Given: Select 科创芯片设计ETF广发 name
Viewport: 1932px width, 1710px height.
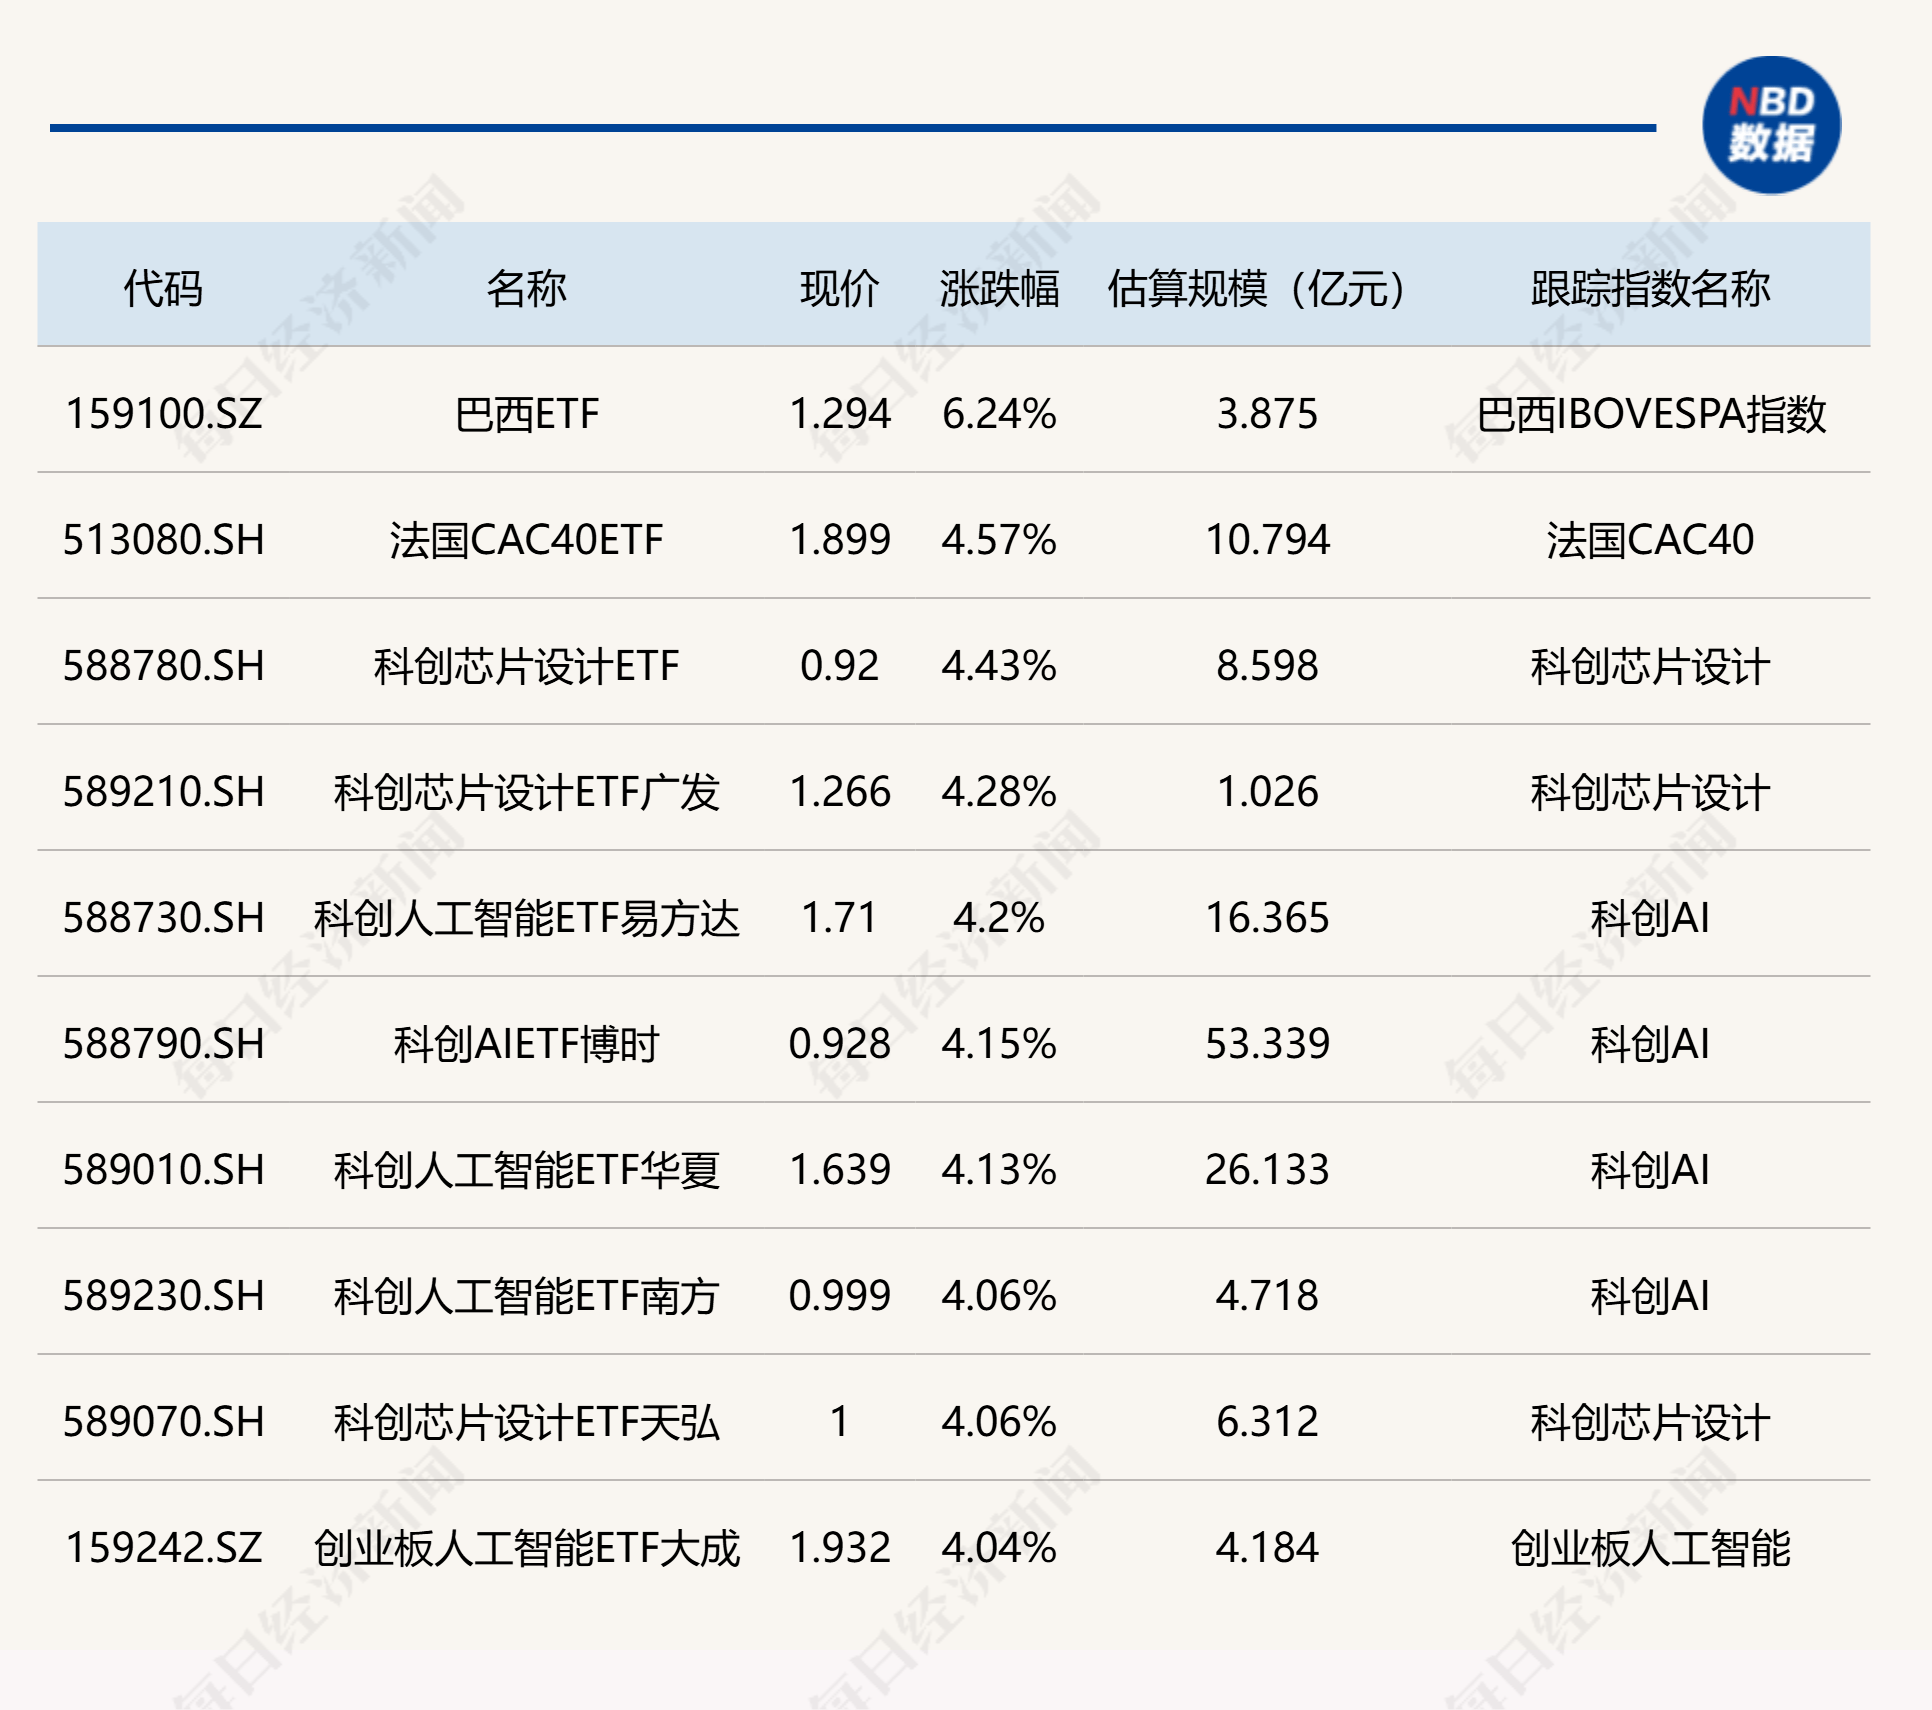Looking at the screenshot, I should pyautogui.click(x=526, y=792).
